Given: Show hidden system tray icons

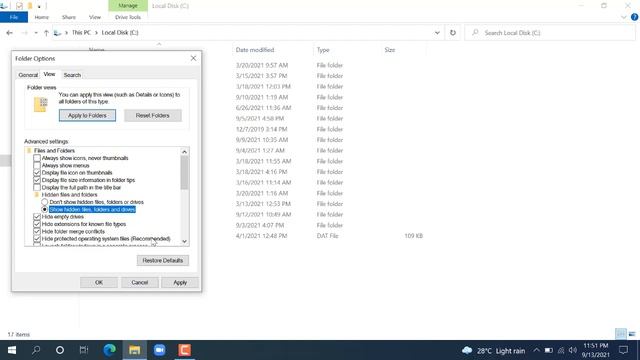Looking at the screenshot, I should [x=536, y=351].
